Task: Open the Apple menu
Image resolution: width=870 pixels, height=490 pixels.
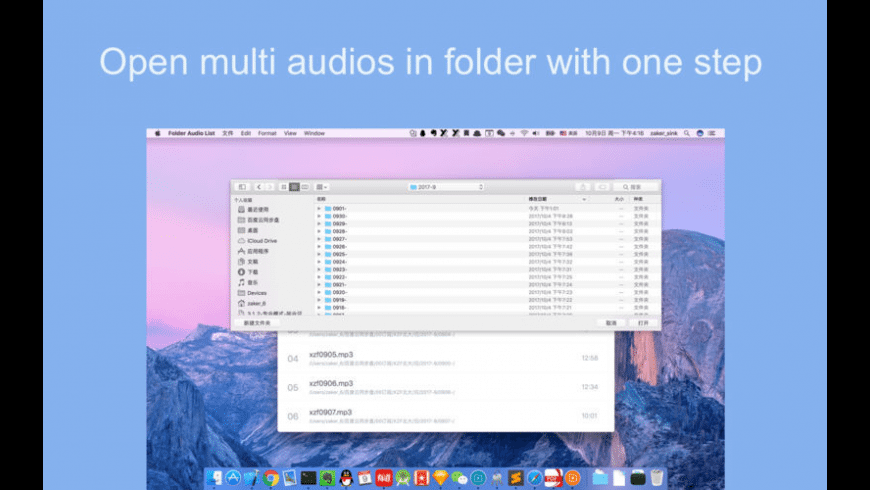Action: (x=158, y=133)
